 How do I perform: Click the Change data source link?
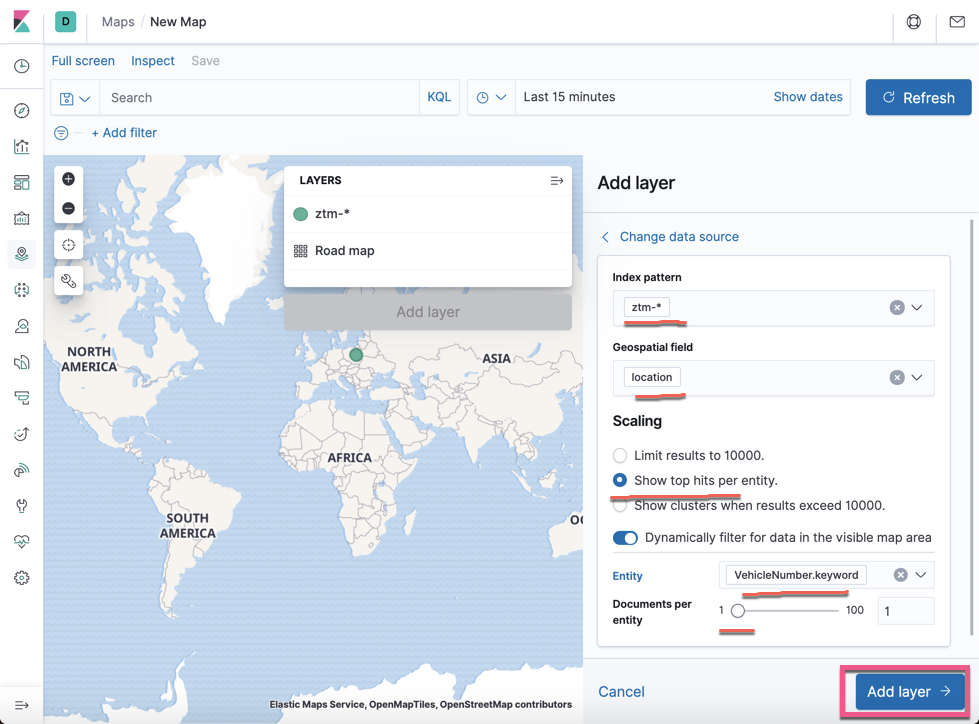(679, 237)
